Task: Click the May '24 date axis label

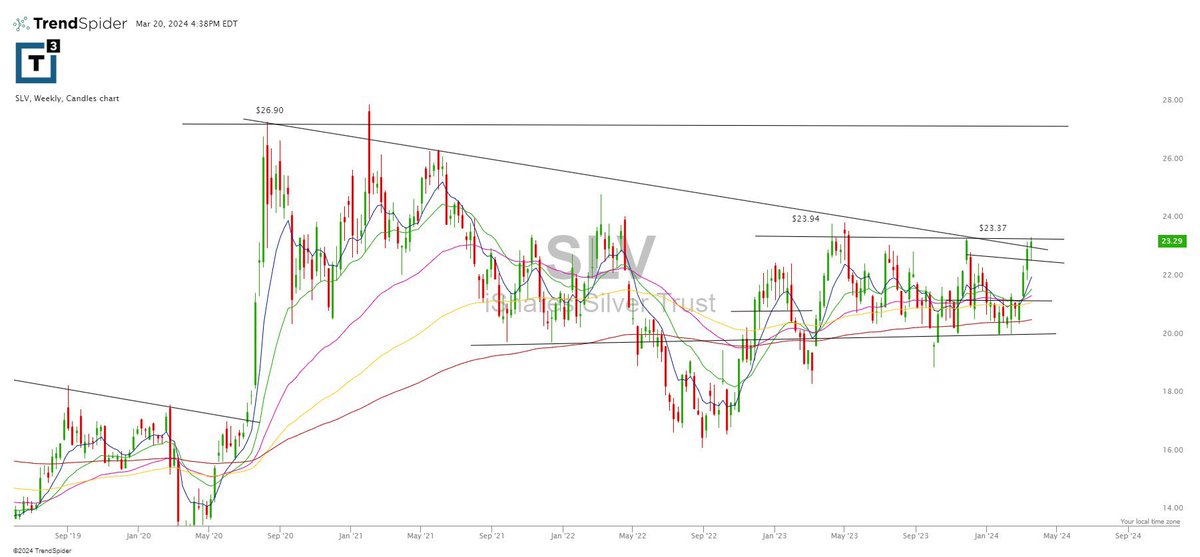Action: (x=1058, y=536)
